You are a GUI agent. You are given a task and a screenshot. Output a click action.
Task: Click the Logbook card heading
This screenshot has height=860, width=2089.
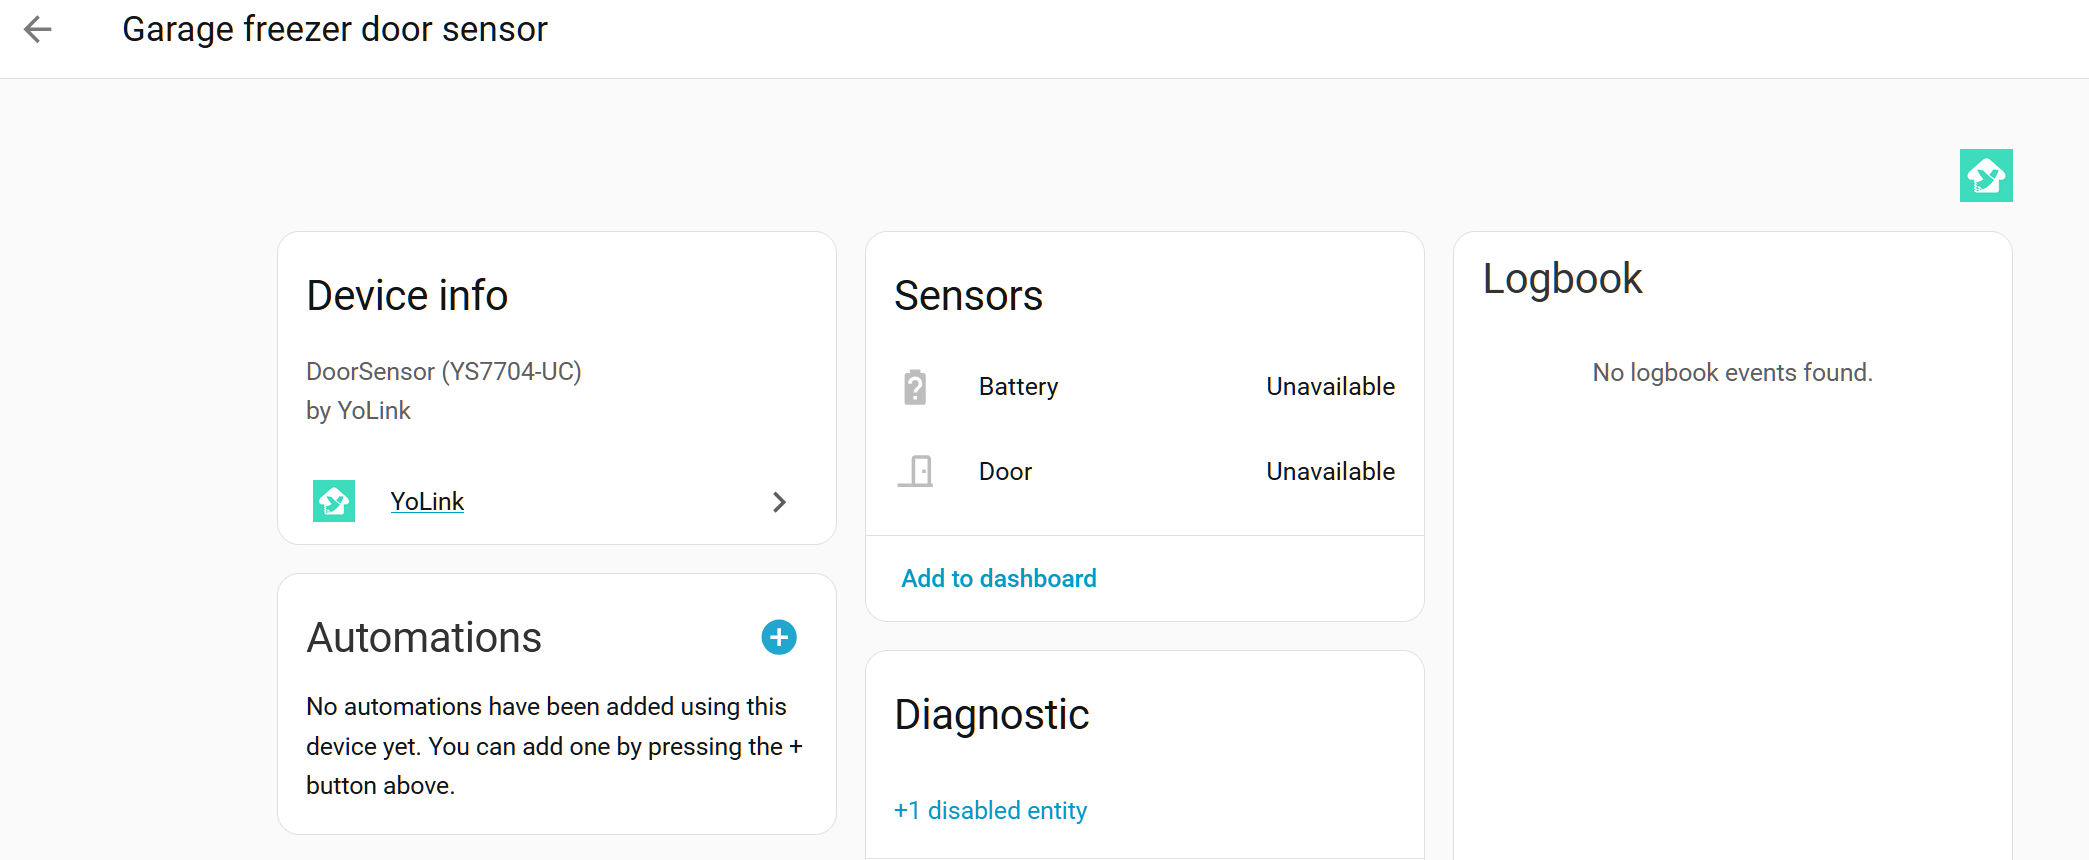[1562, 279]
